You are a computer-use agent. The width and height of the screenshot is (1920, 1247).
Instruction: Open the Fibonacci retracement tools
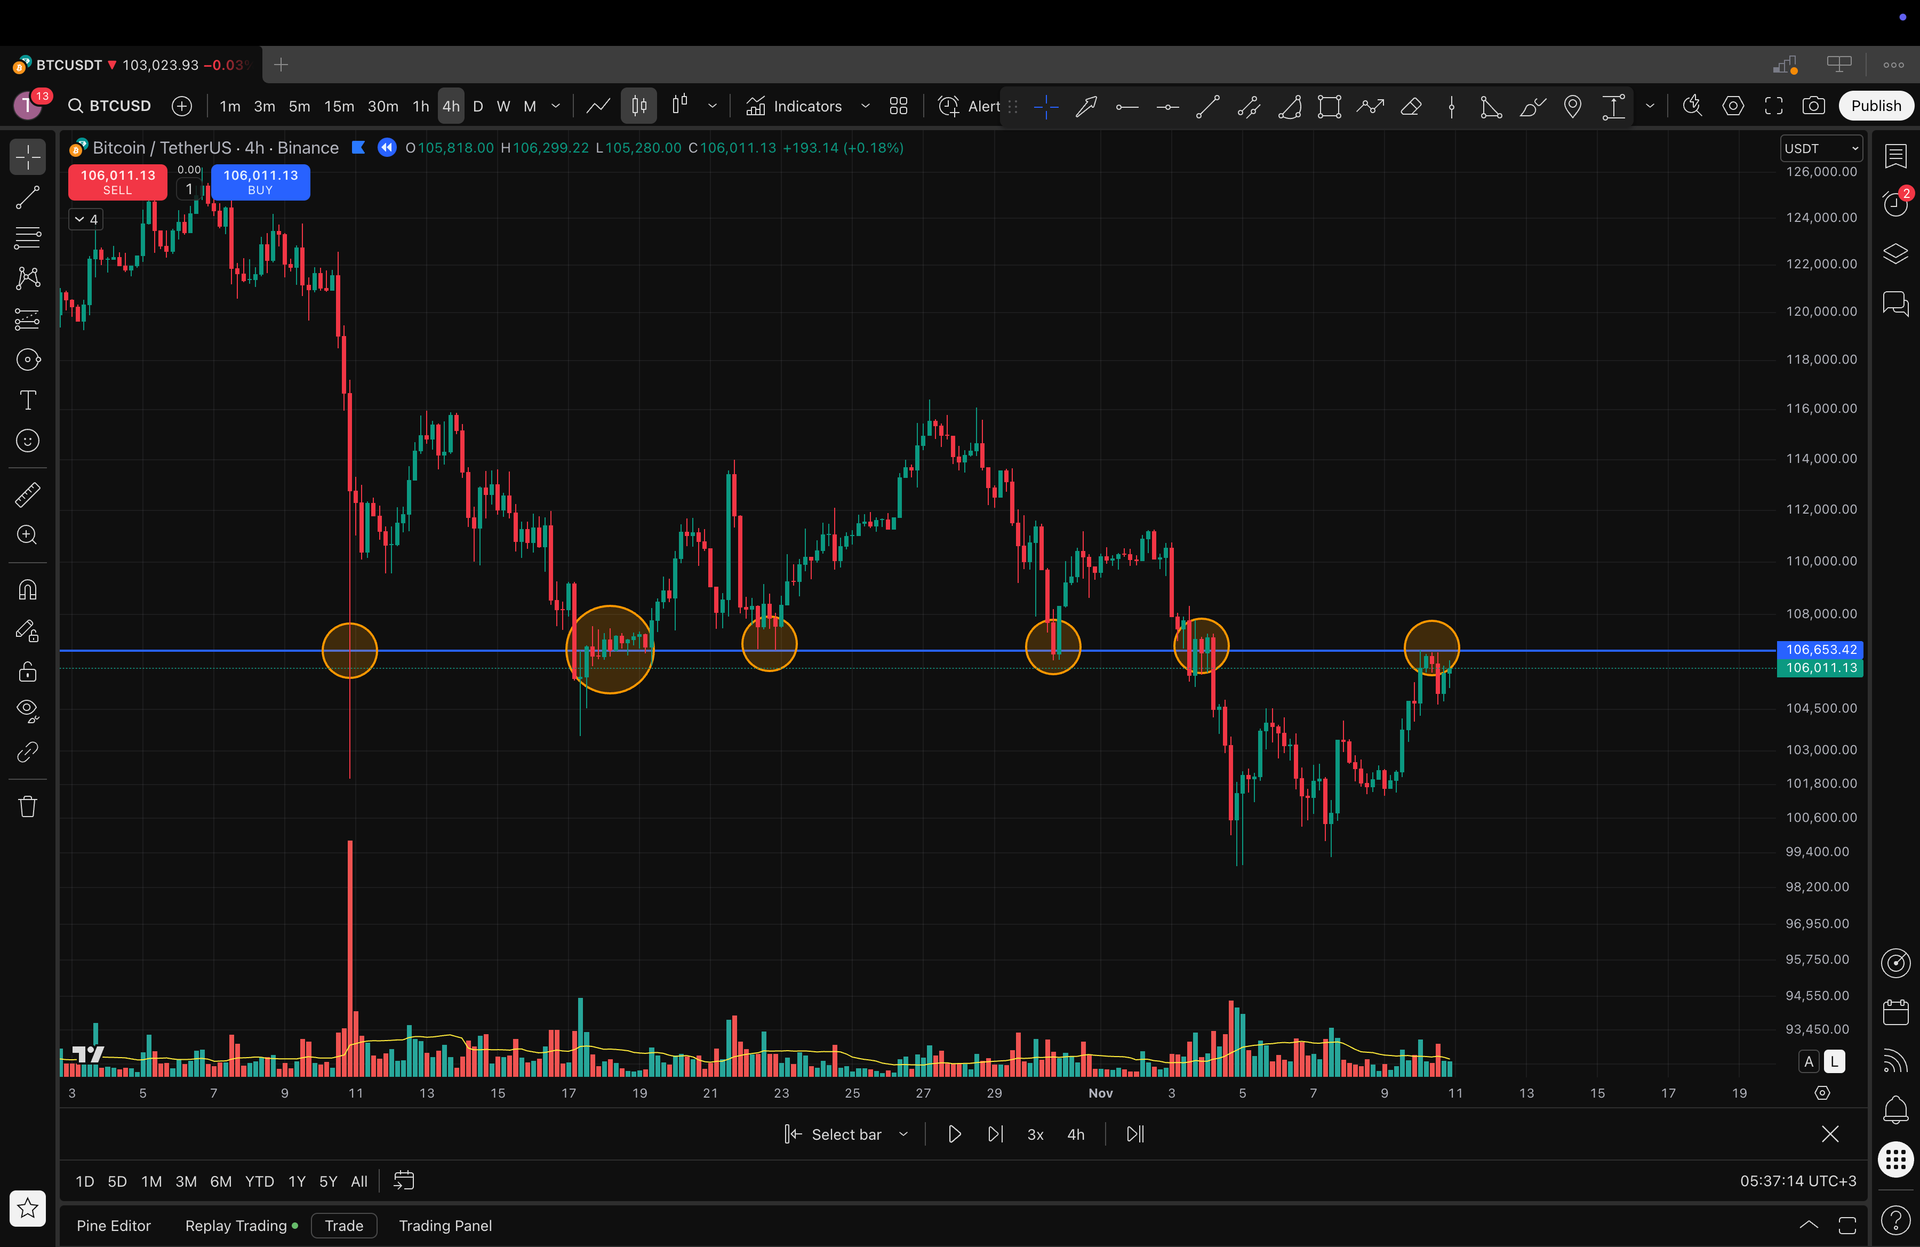(x=27, y=238)
